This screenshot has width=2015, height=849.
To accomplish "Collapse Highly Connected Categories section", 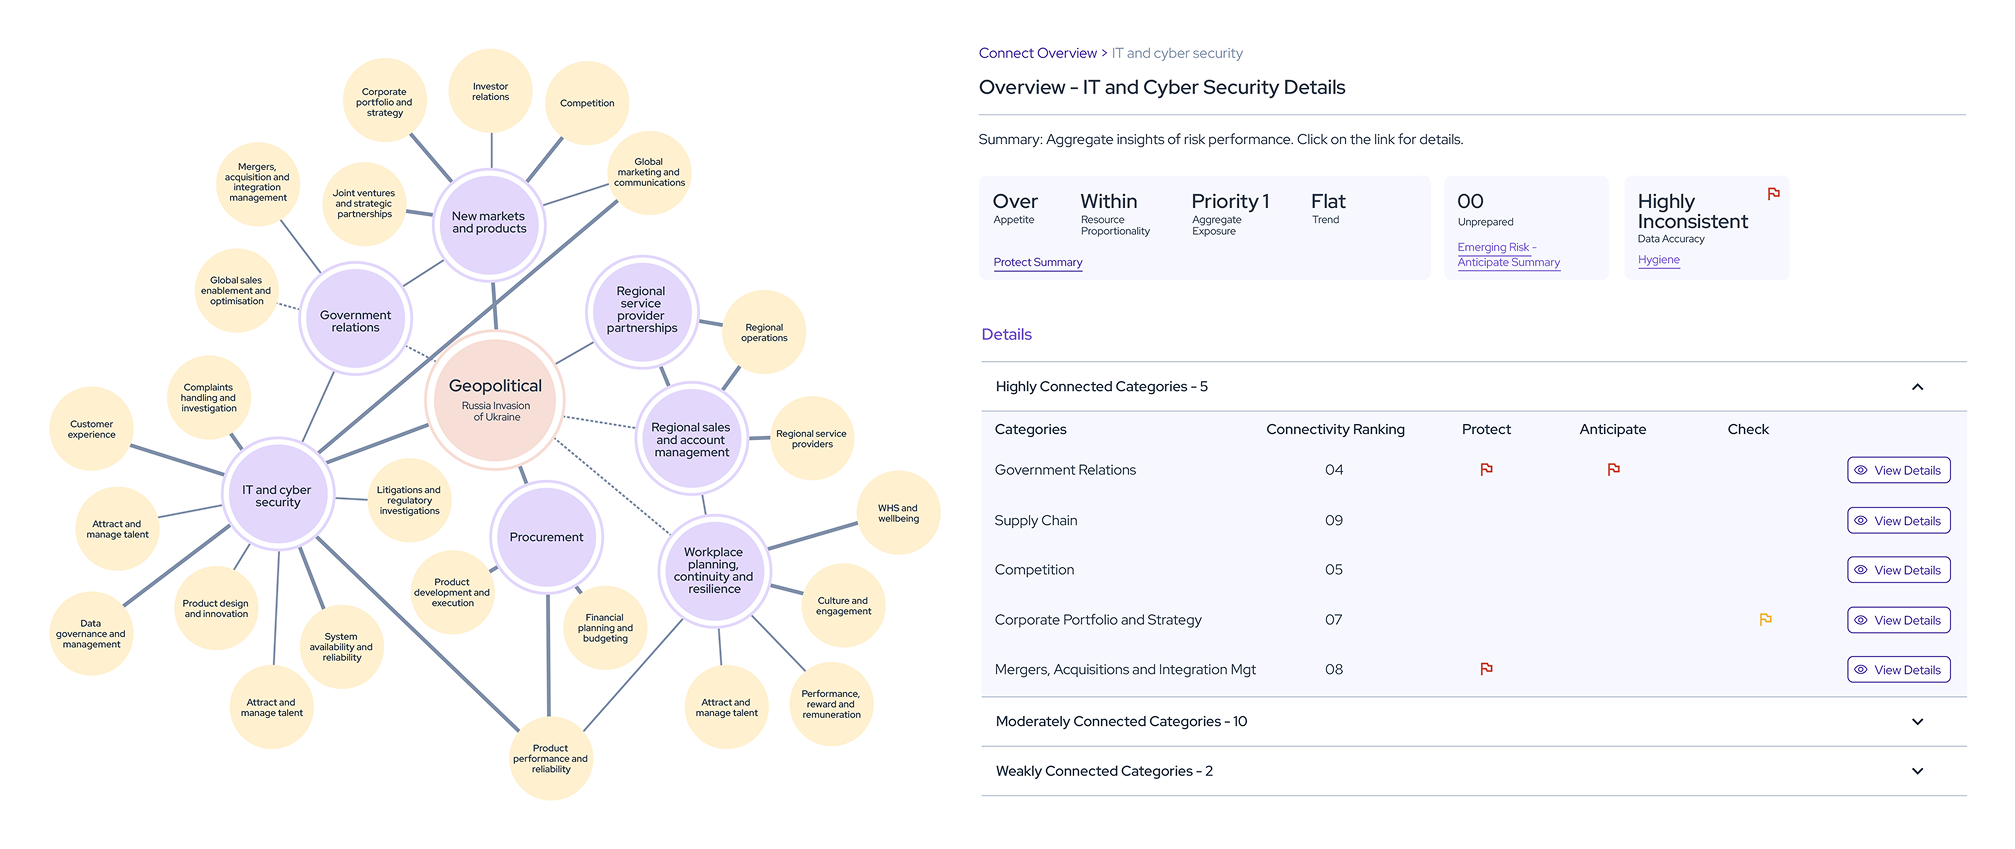I will point(1917,387).
